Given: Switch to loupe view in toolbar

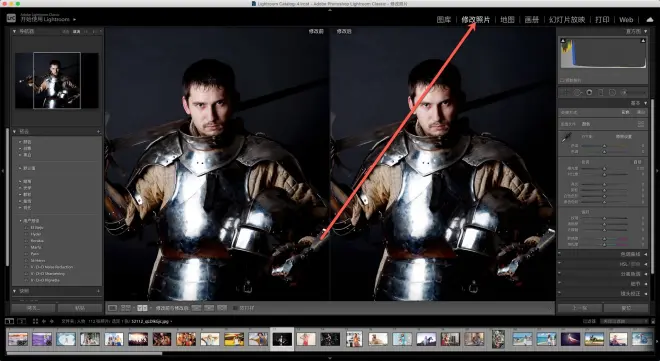Looking at the screenshot, I should coord(112,308).
